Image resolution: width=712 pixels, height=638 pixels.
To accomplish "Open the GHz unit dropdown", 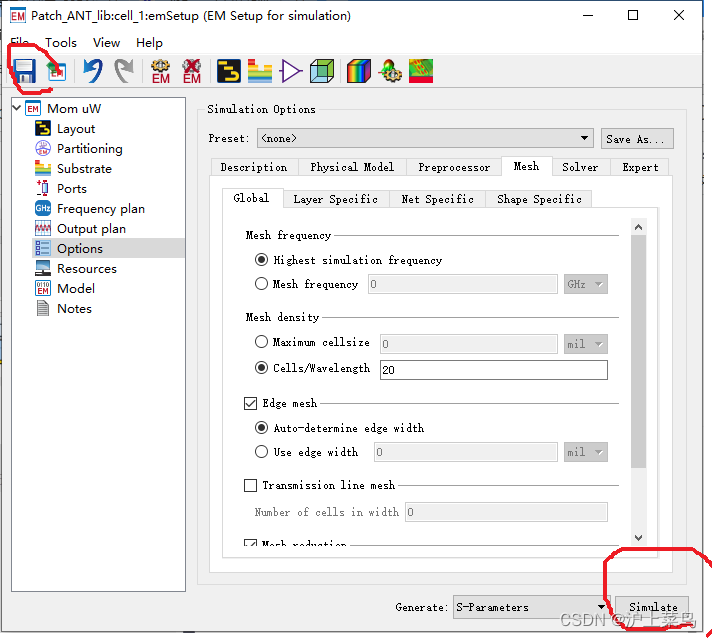I will 586,284.
